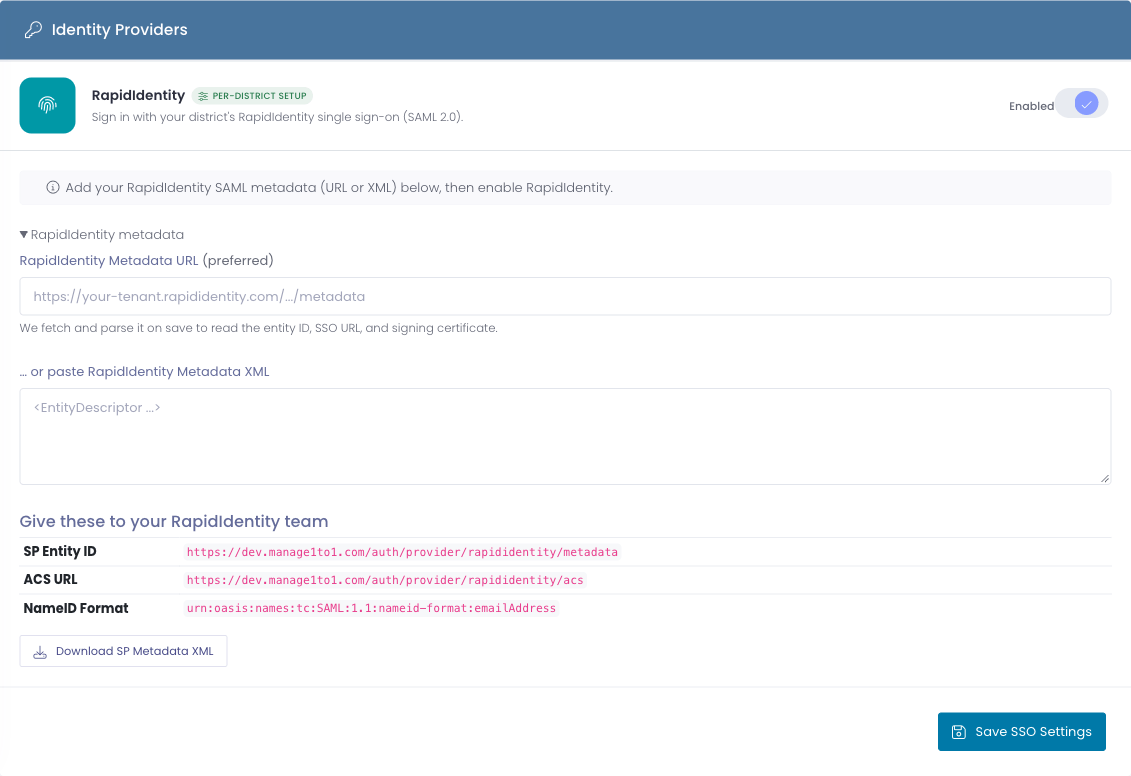Image resolution: width=1131 pixels, height=776 pixels.
Task: Collapse the RapidIdentity metadata section
Action: point(102,234)
